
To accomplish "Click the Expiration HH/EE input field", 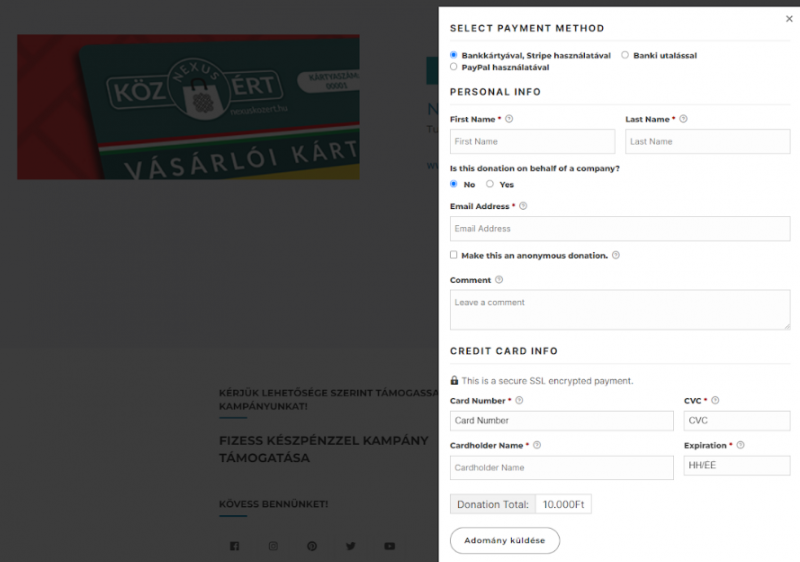I will pos(737,465).
